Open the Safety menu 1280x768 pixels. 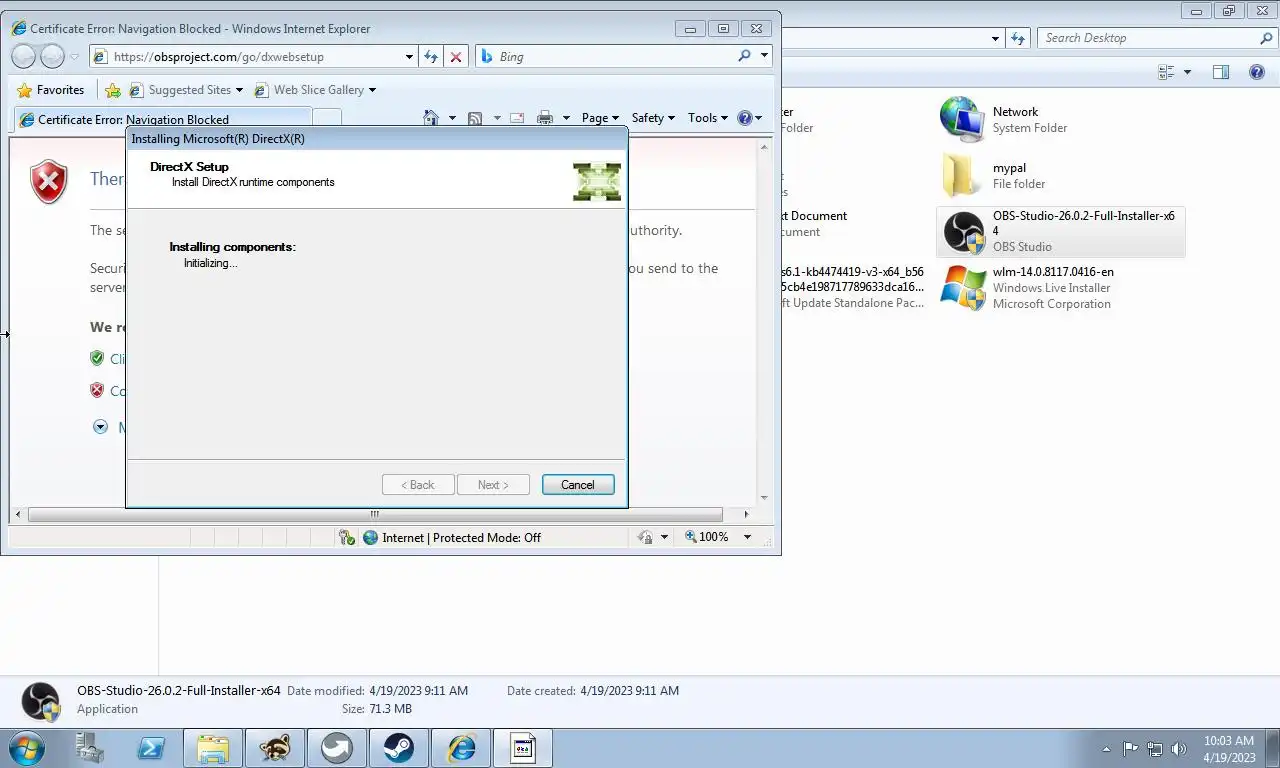[653, 118]
